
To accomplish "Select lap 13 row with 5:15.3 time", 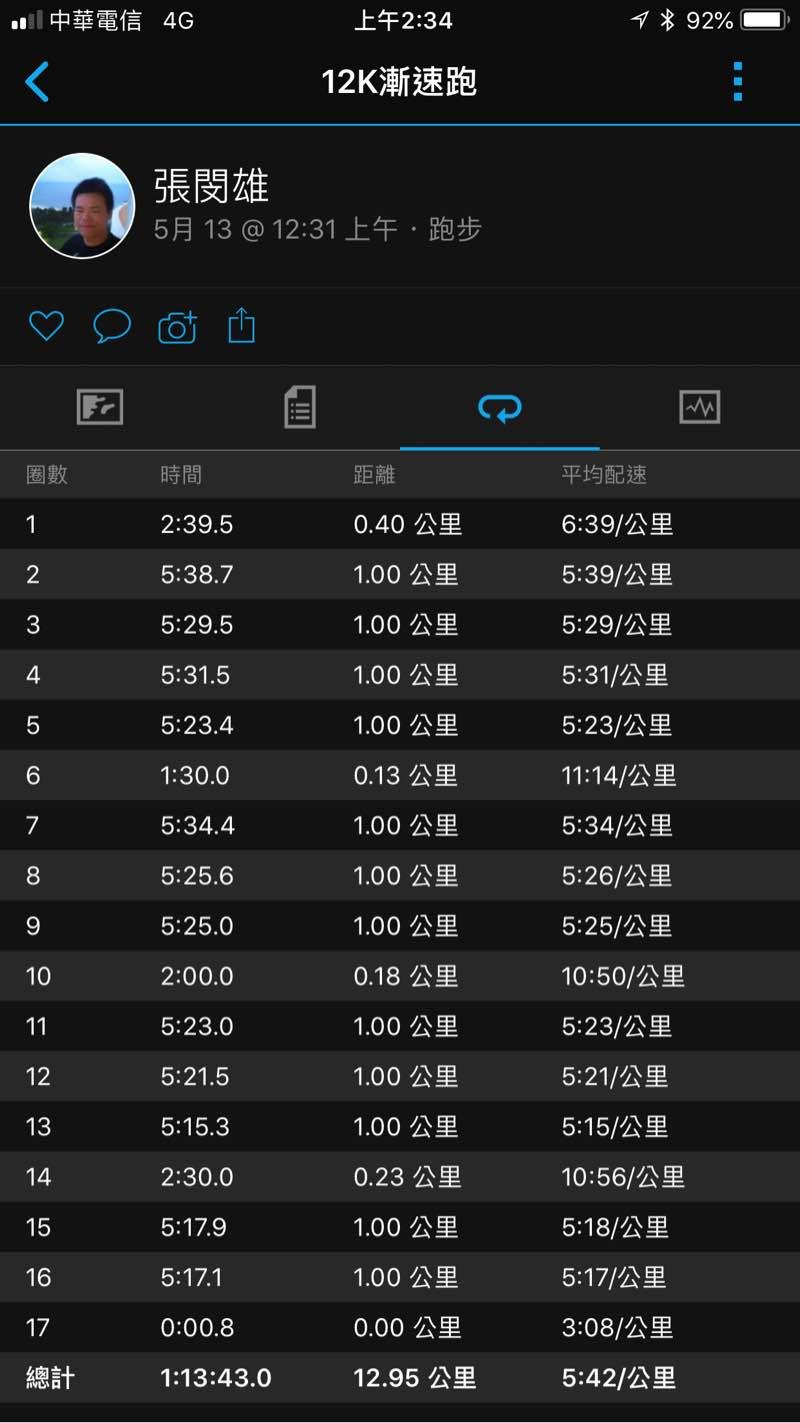I will pyautogui.click(x=400, y=1127).
